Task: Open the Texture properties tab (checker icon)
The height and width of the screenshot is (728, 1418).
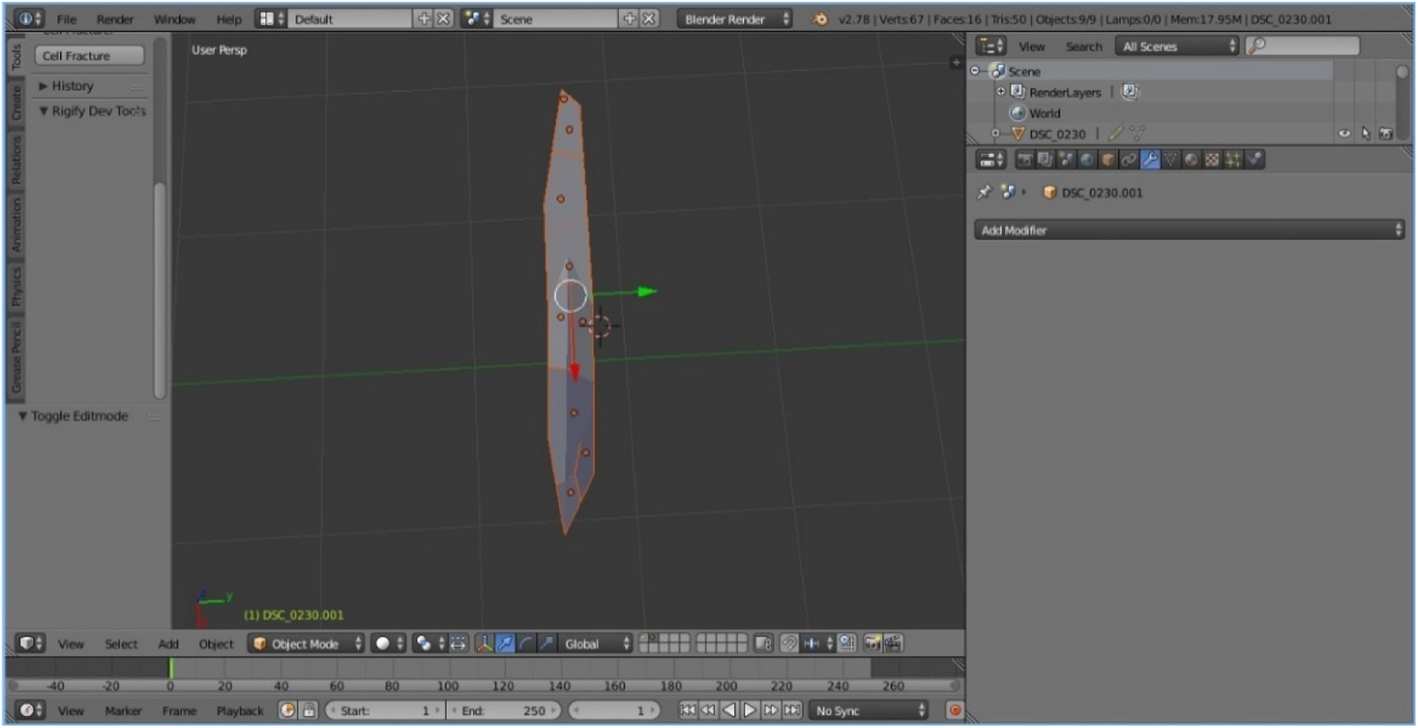Action: [1211, 160]
